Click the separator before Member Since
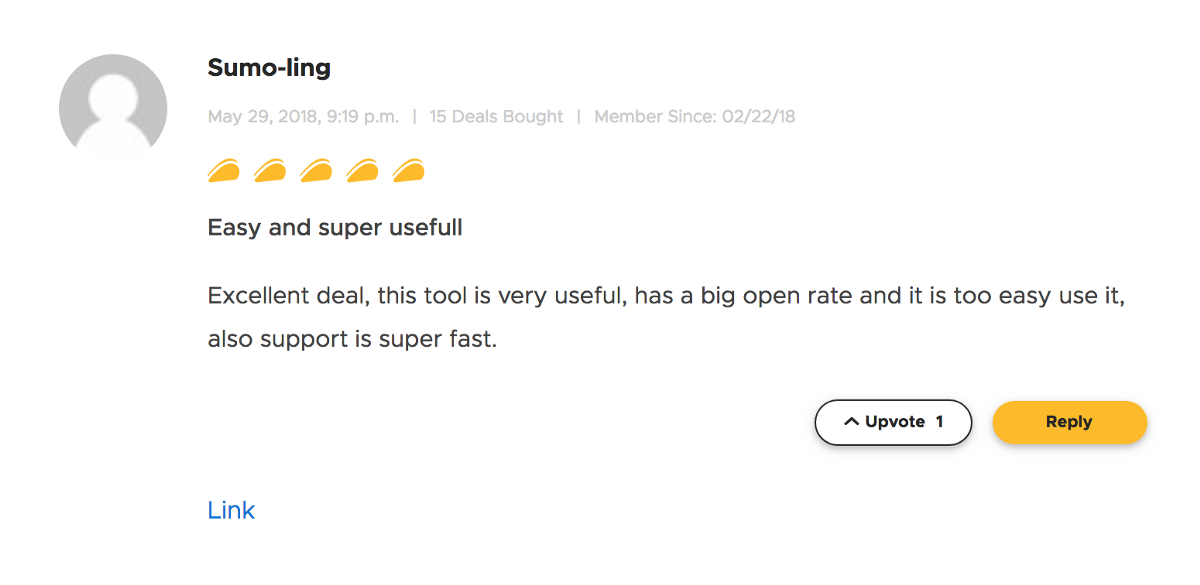 pyautogui.click(x=578, y=117)
